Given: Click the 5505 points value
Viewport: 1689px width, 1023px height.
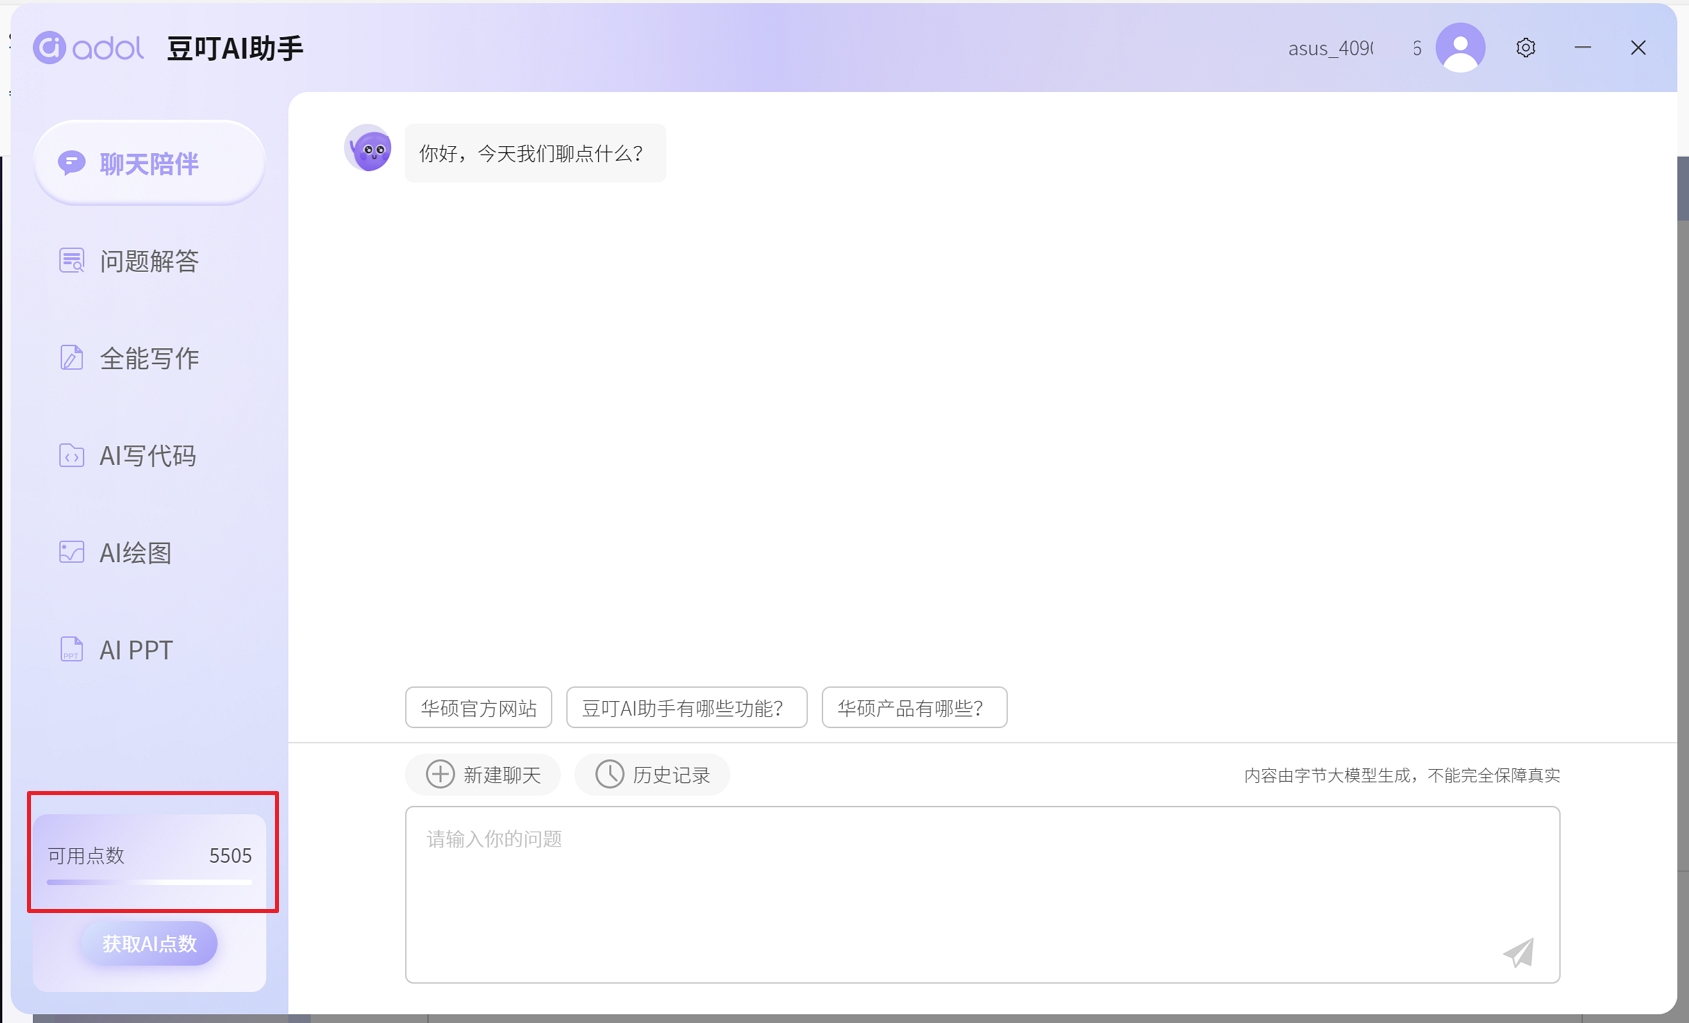Looking at the screenshot, I should (x=230, y=855).
